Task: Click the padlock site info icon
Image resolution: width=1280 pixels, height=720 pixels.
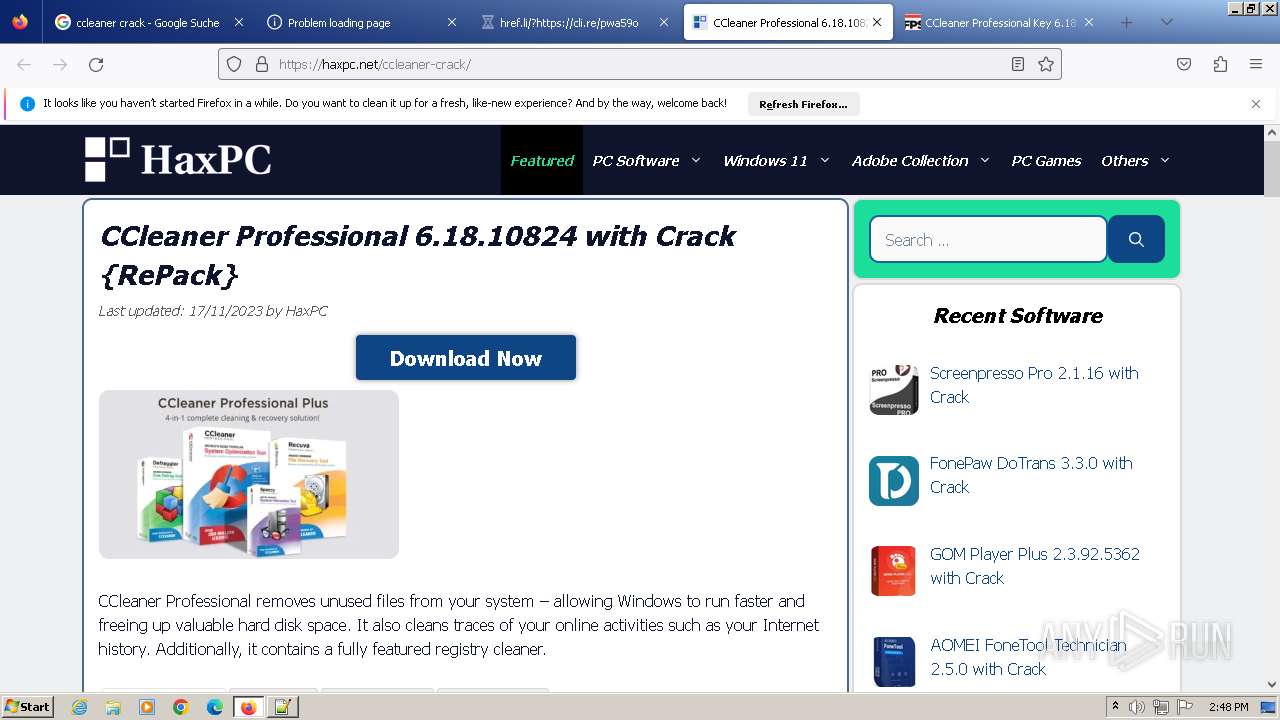Action: pos(262,64)
